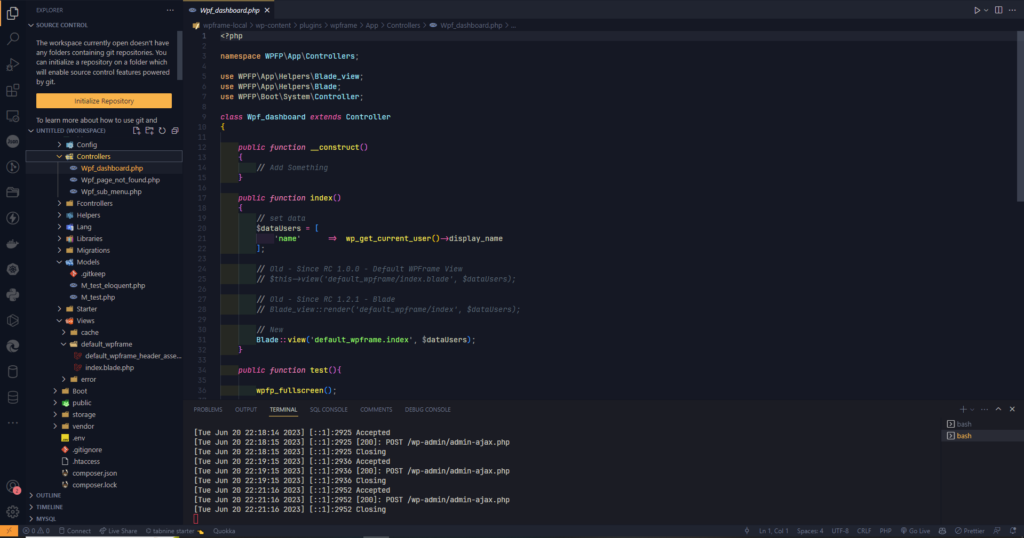
Task: Open the Json extension view in the activity bar
Action: pos(12,141)
